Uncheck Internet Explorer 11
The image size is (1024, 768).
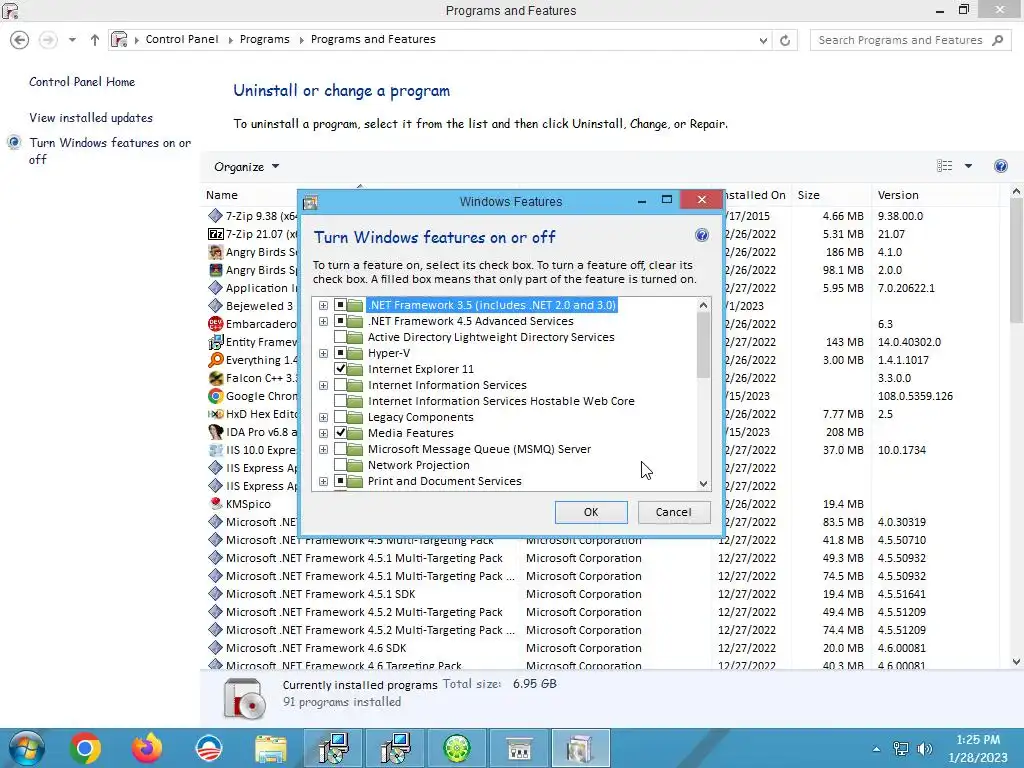pyautogui.click(x=340, y=369)
